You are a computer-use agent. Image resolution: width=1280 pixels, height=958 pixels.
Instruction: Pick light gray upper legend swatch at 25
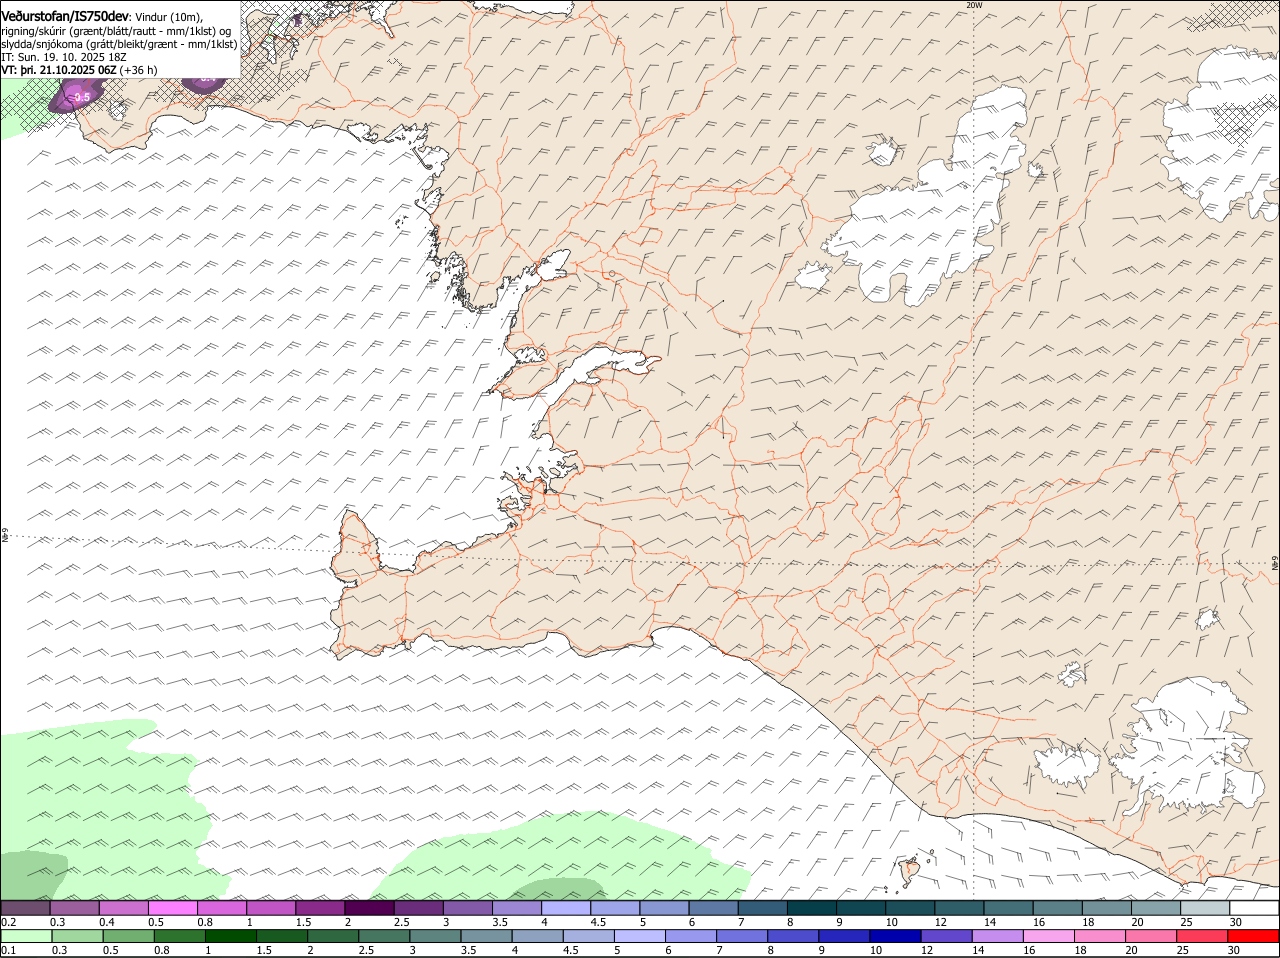[x=1205, y=908]
